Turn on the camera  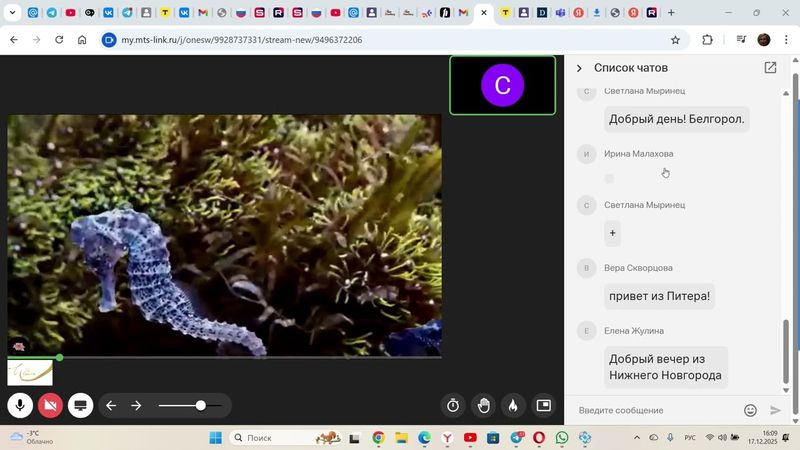50,405
